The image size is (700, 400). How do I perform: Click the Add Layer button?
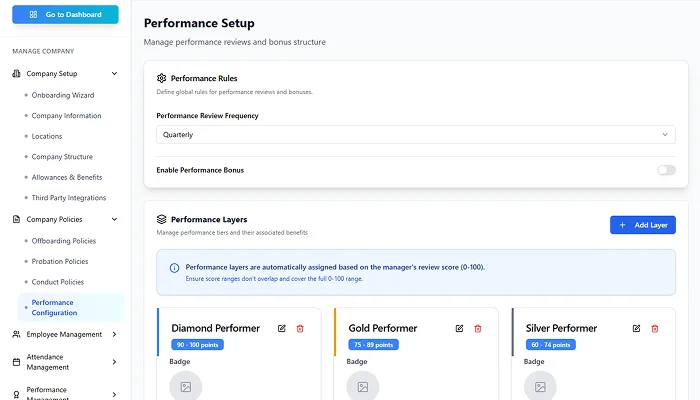[x=643, y=225]
